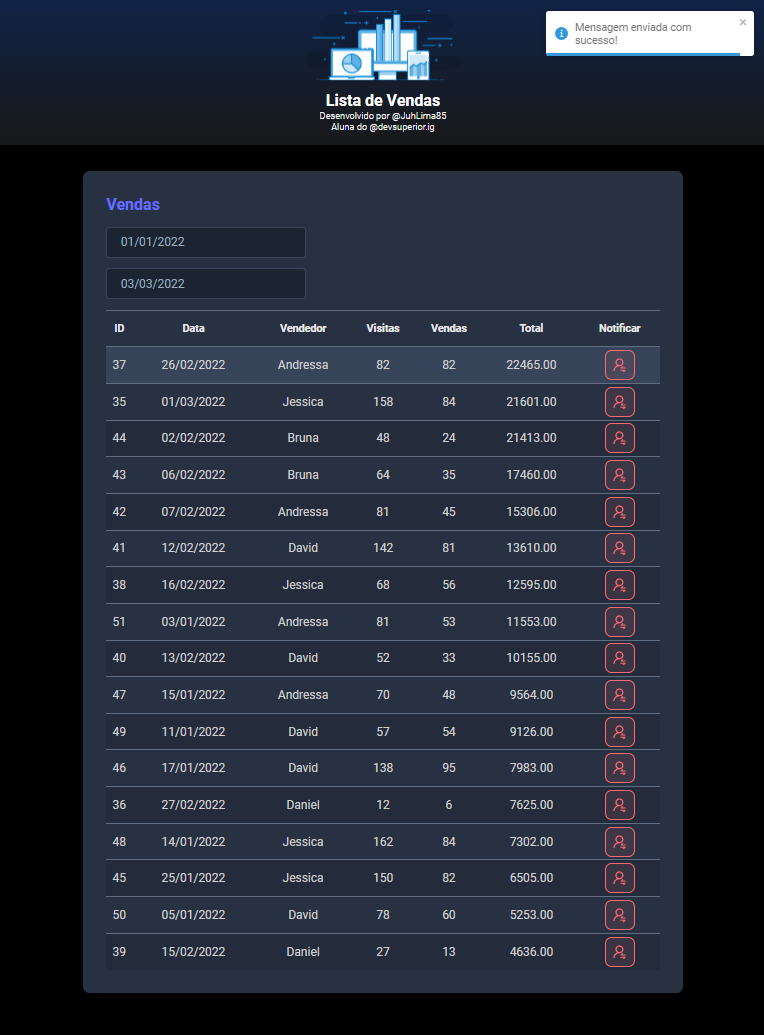Click total 4636.00 cell

(532, 952)
